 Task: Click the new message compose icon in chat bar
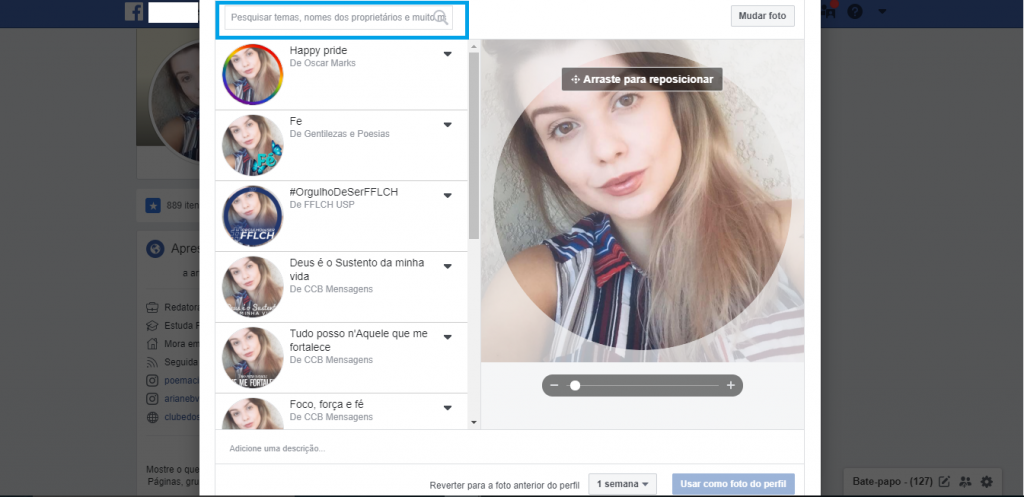(x=944, y=482)
